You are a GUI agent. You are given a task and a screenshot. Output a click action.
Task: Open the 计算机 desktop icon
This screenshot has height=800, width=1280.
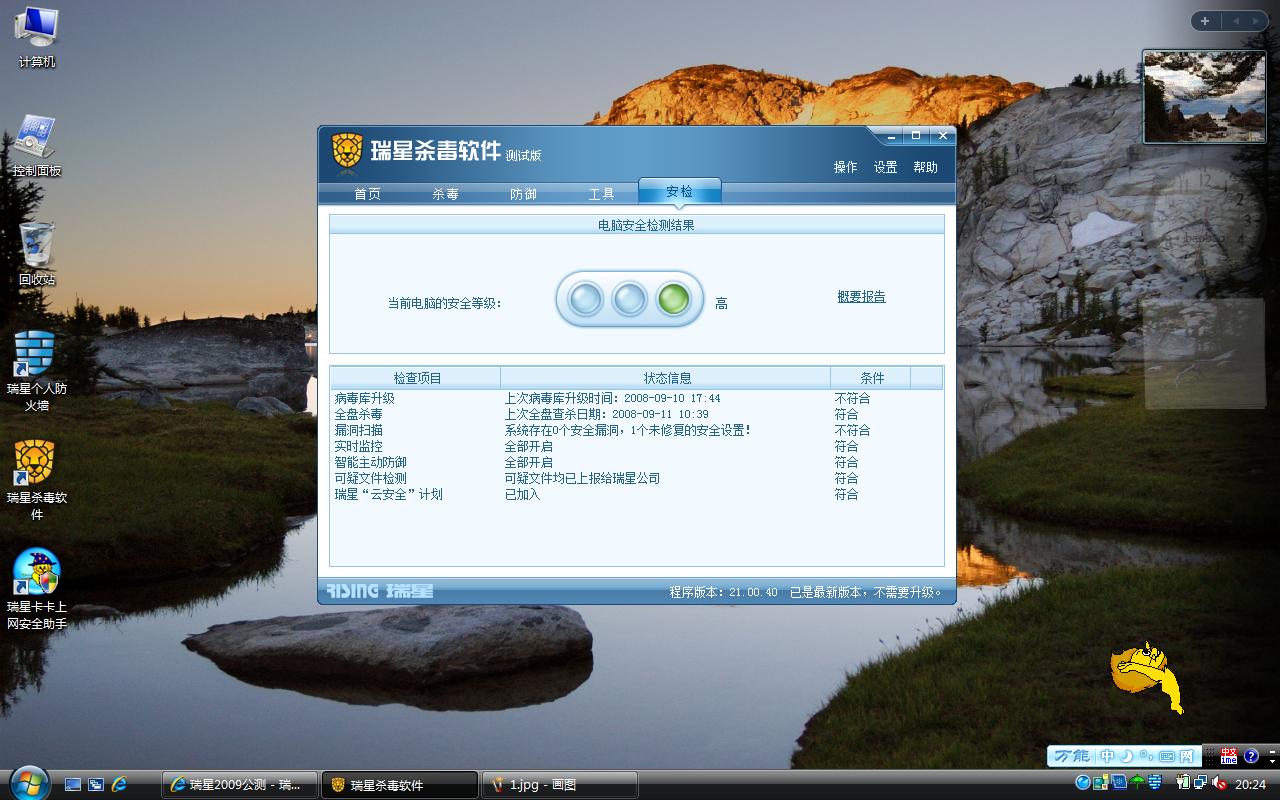(37, 37)
